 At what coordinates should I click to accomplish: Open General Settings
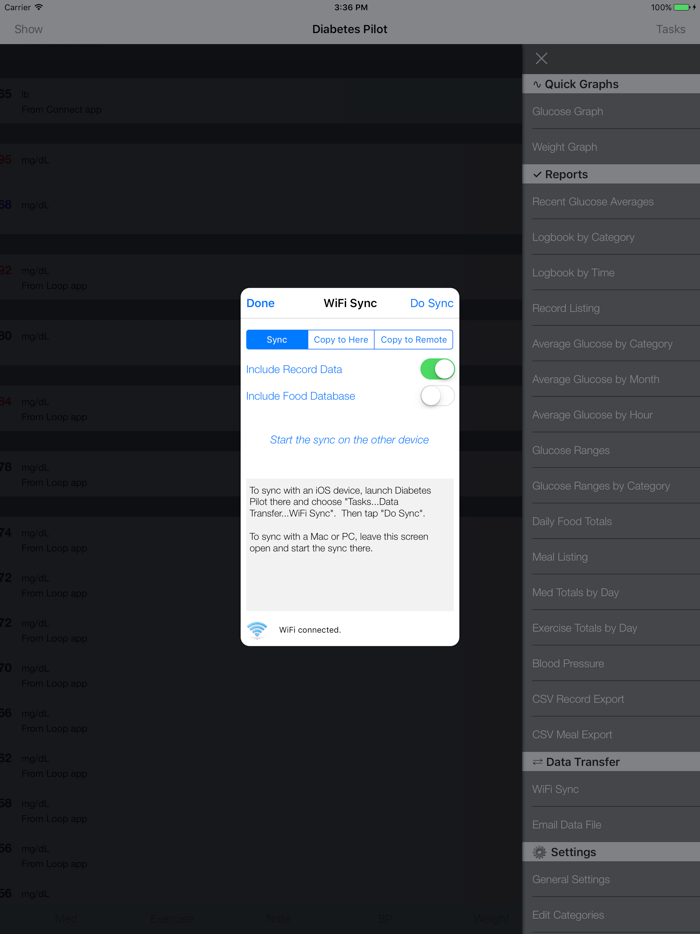point(611,880)
